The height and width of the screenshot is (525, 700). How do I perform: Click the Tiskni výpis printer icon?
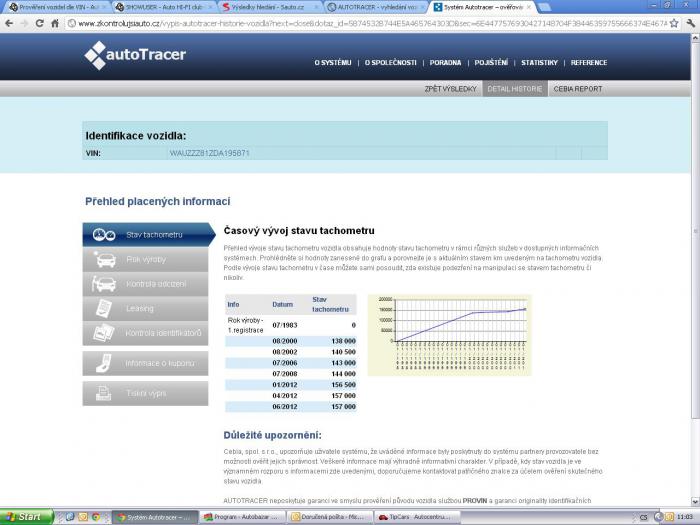105,393
